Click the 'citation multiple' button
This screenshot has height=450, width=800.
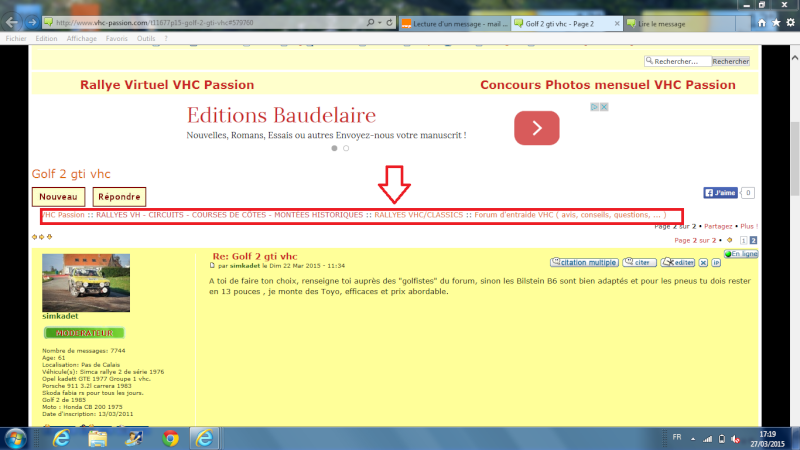point(584,262)
